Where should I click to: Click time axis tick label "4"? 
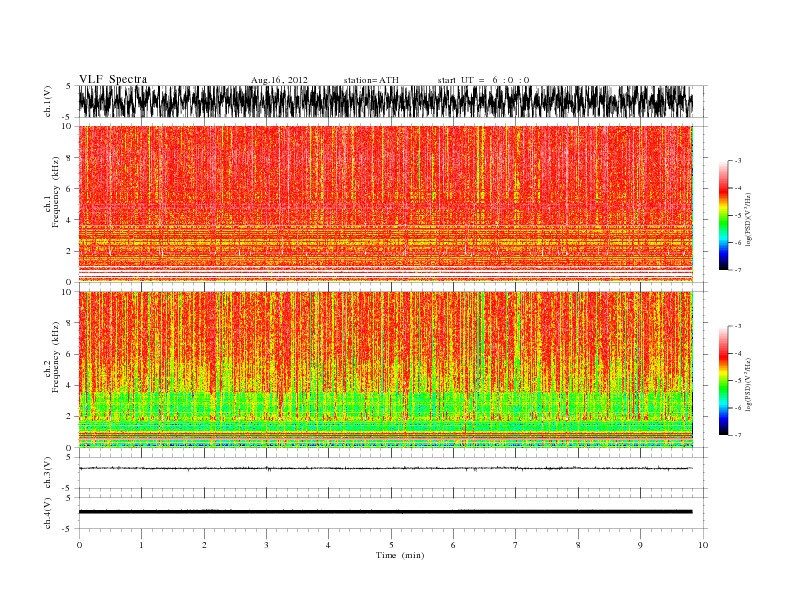[328, 545]
